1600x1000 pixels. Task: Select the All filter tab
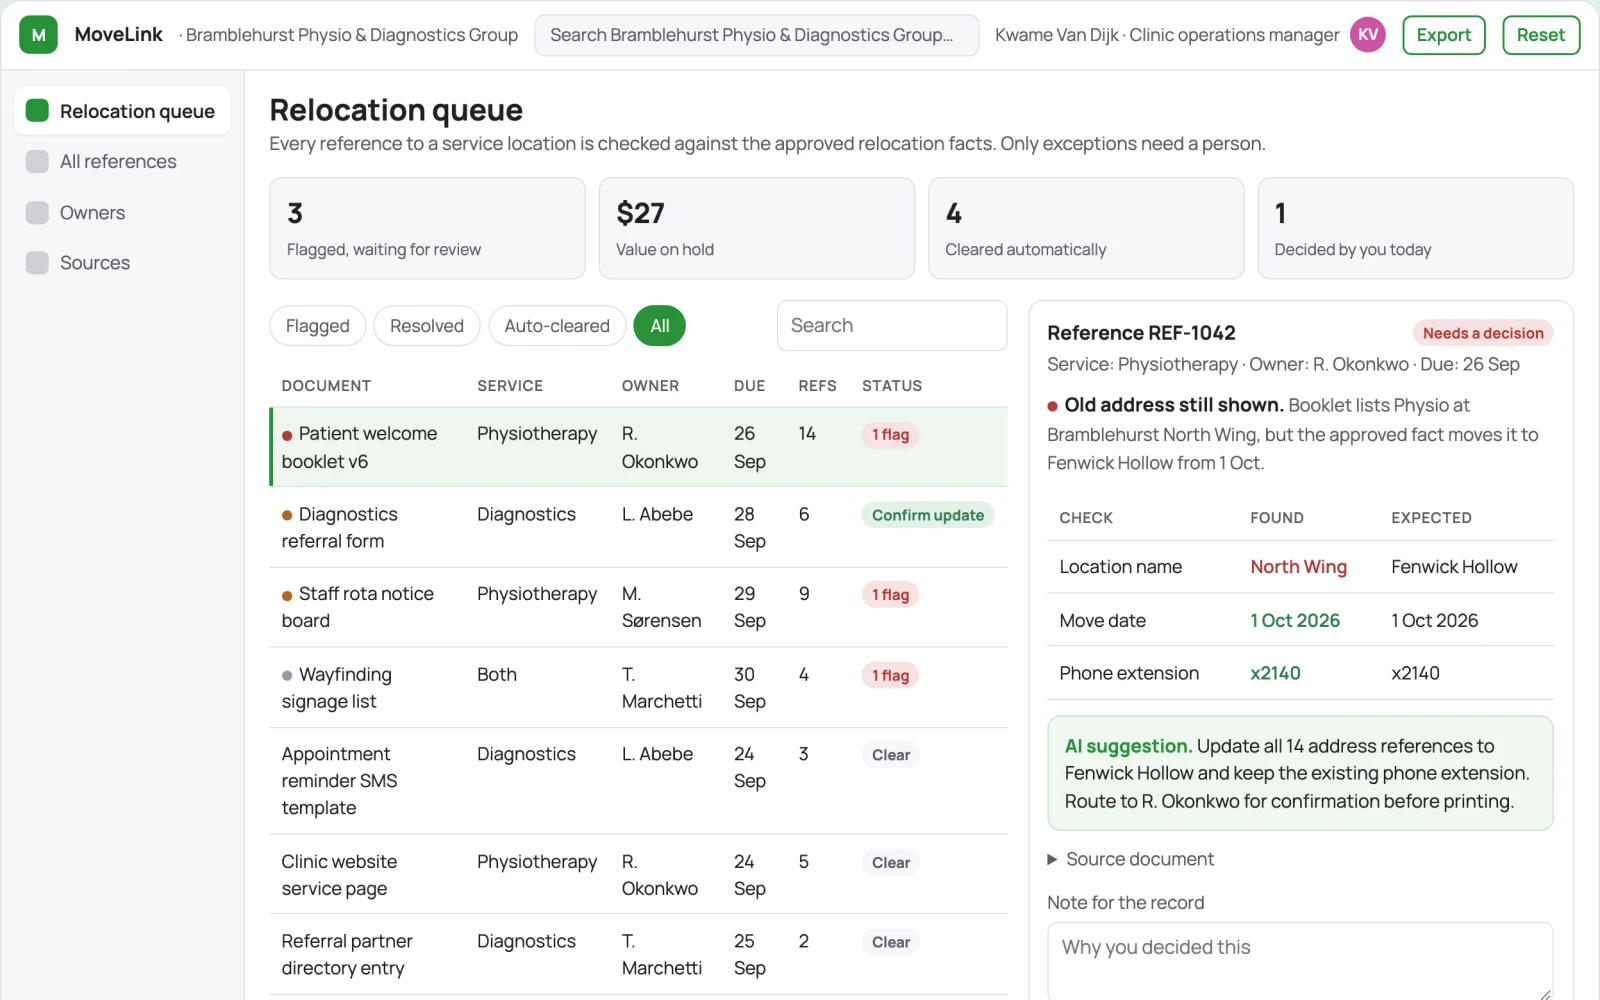[660, 326]
